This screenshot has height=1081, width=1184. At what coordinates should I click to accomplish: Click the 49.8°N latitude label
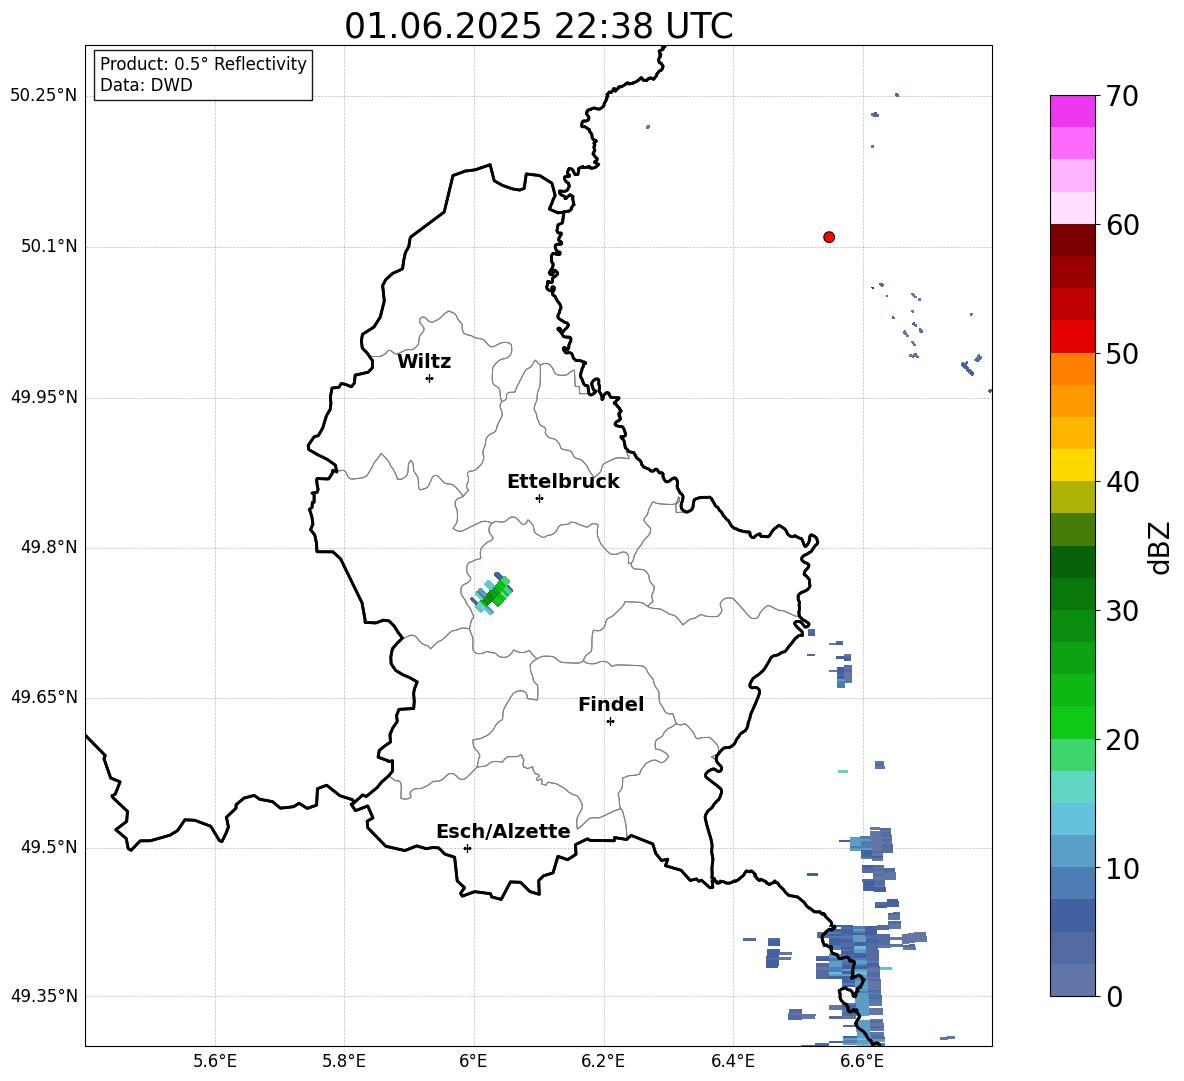[x=49, y=547]
